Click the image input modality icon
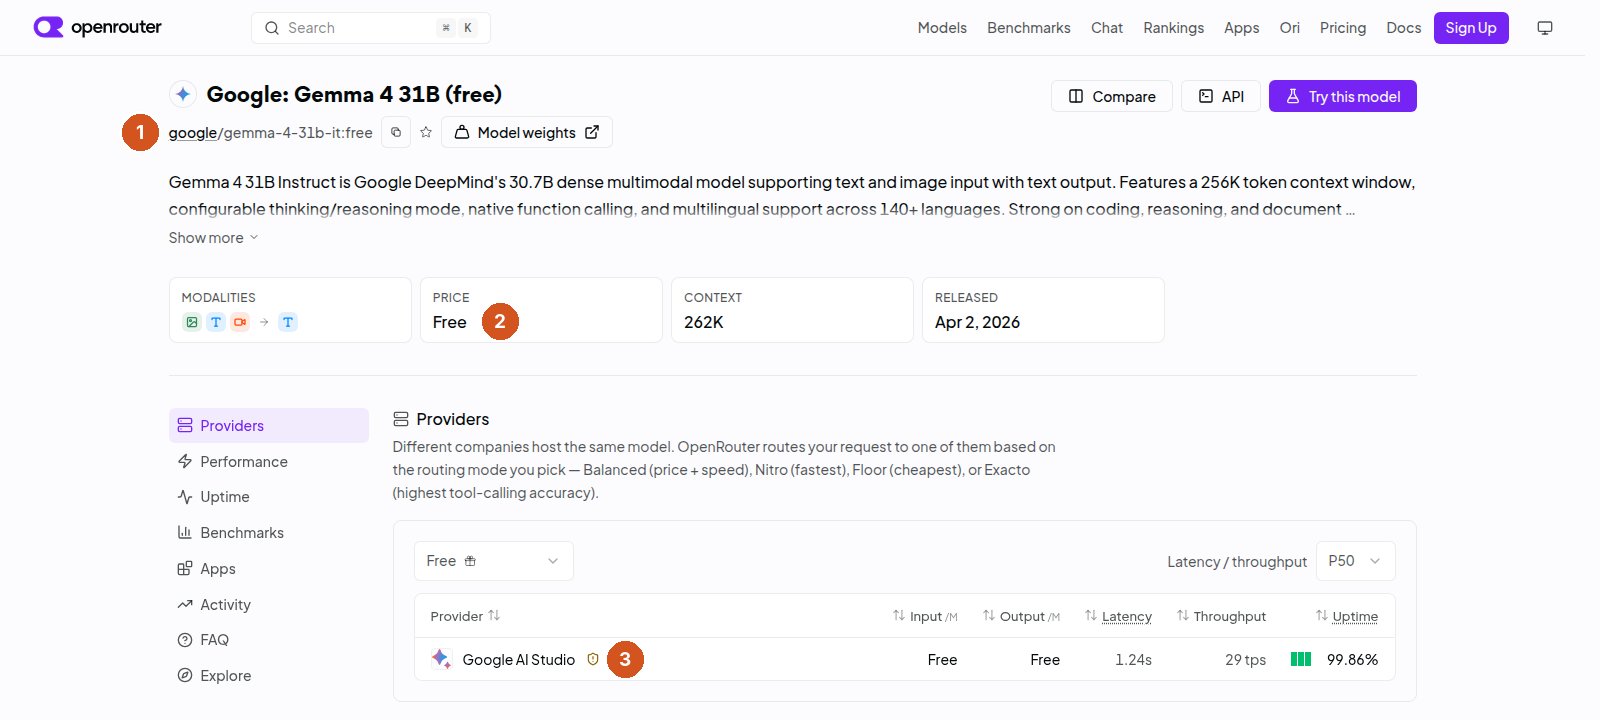 pyautogui.click(x=192, y=322)
